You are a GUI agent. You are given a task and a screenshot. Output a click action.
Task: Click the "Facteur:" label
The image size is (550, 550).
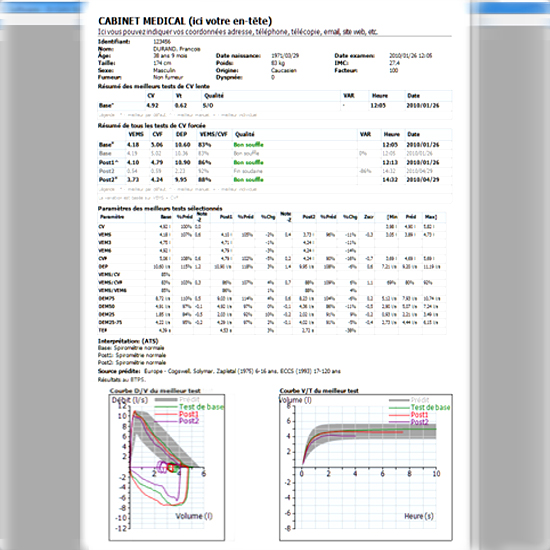[x=346, y=70]
